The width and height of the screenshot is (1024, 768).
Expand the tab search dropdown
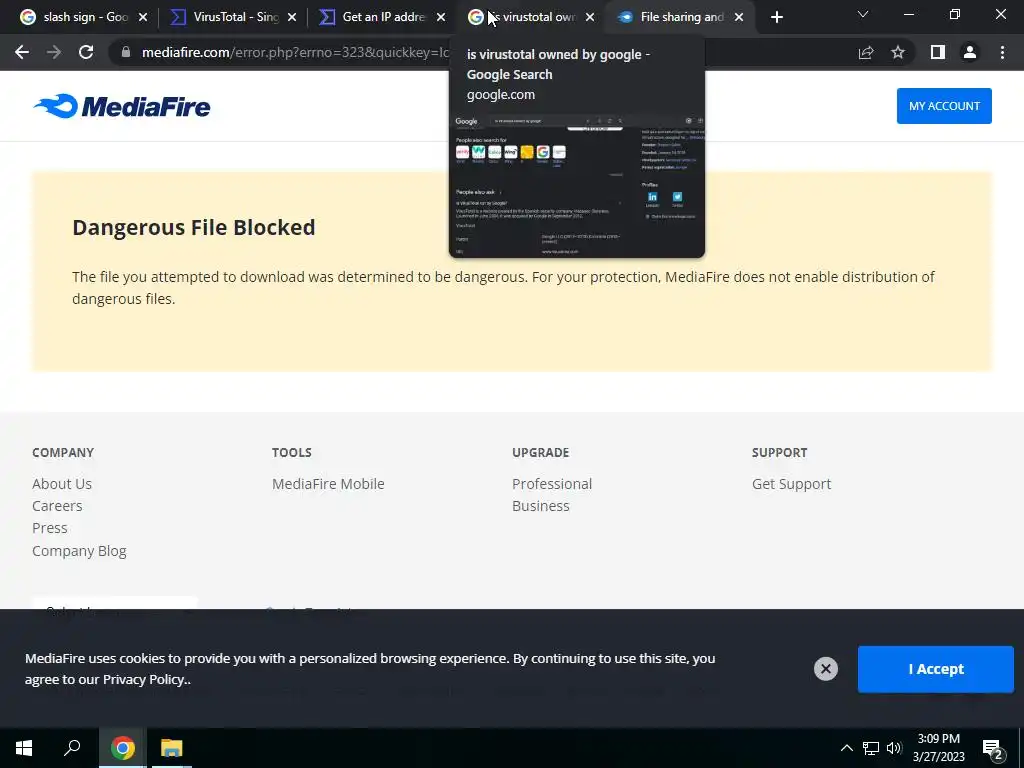pyautogui.click(x=863, y=14)
